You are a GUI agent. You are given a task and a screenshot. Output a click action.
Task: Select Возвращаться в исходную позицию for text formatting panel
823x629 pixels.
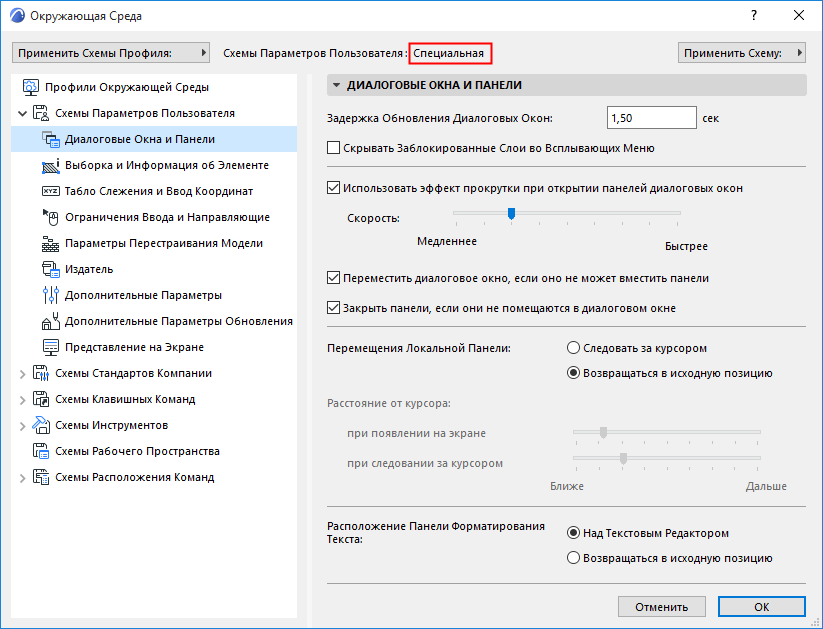[573, 558]
